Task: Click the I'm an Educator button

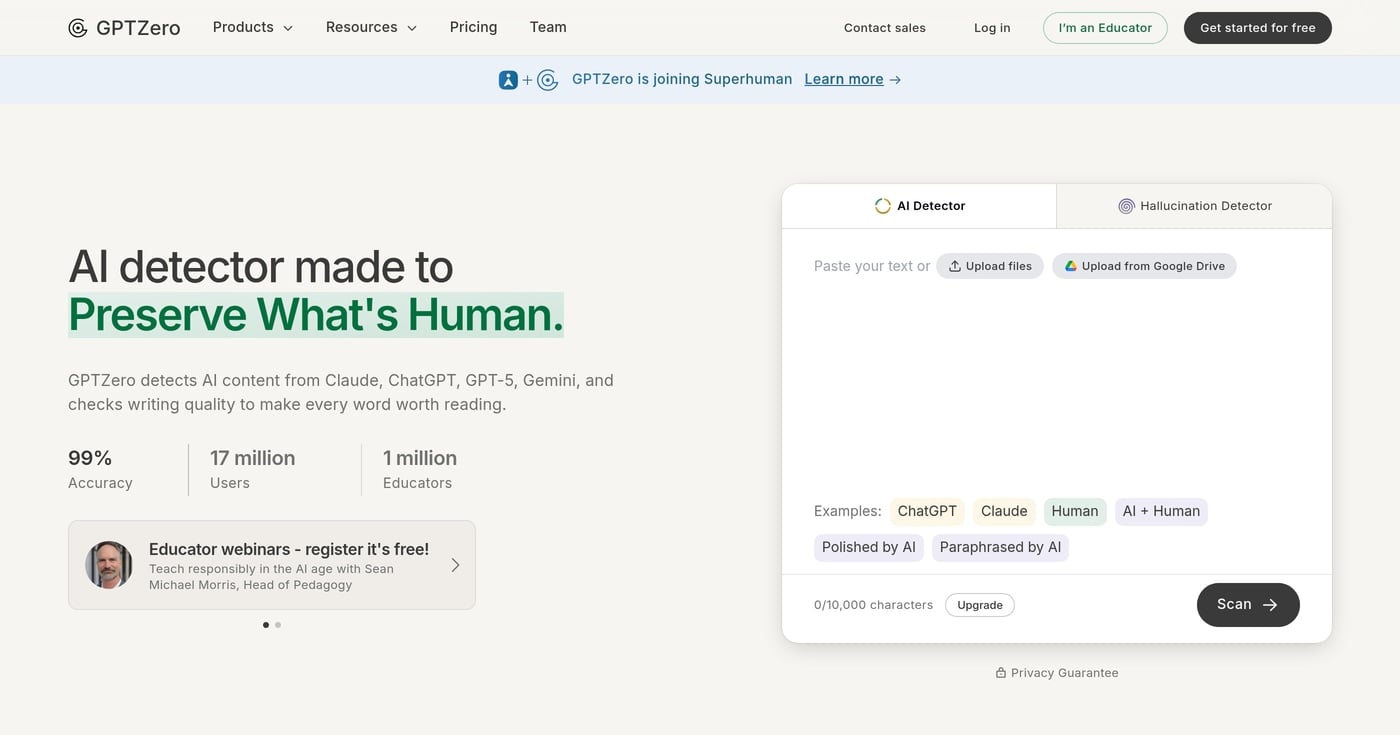Action: (1105, 28)
